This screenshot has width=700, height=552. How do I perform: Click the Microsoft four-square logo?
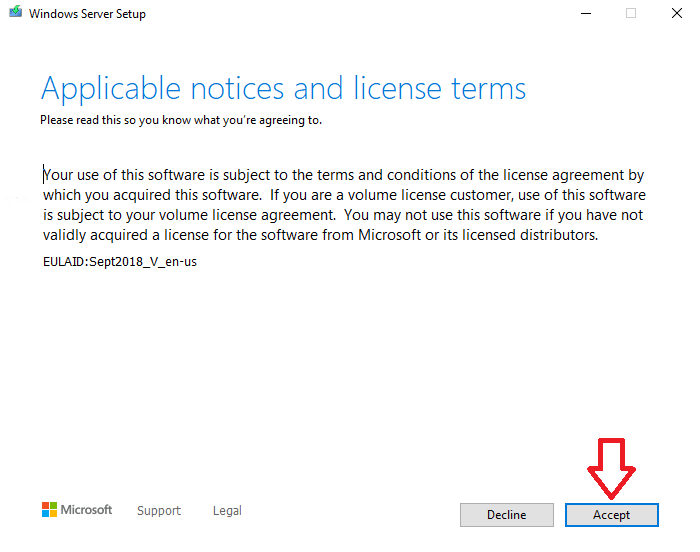point(49,510)
